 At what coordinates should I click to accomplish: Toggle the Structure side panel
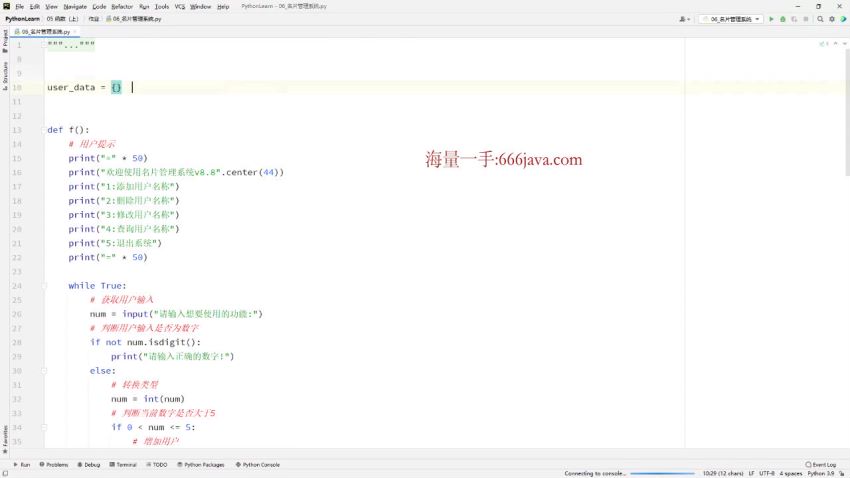point(5,72)
